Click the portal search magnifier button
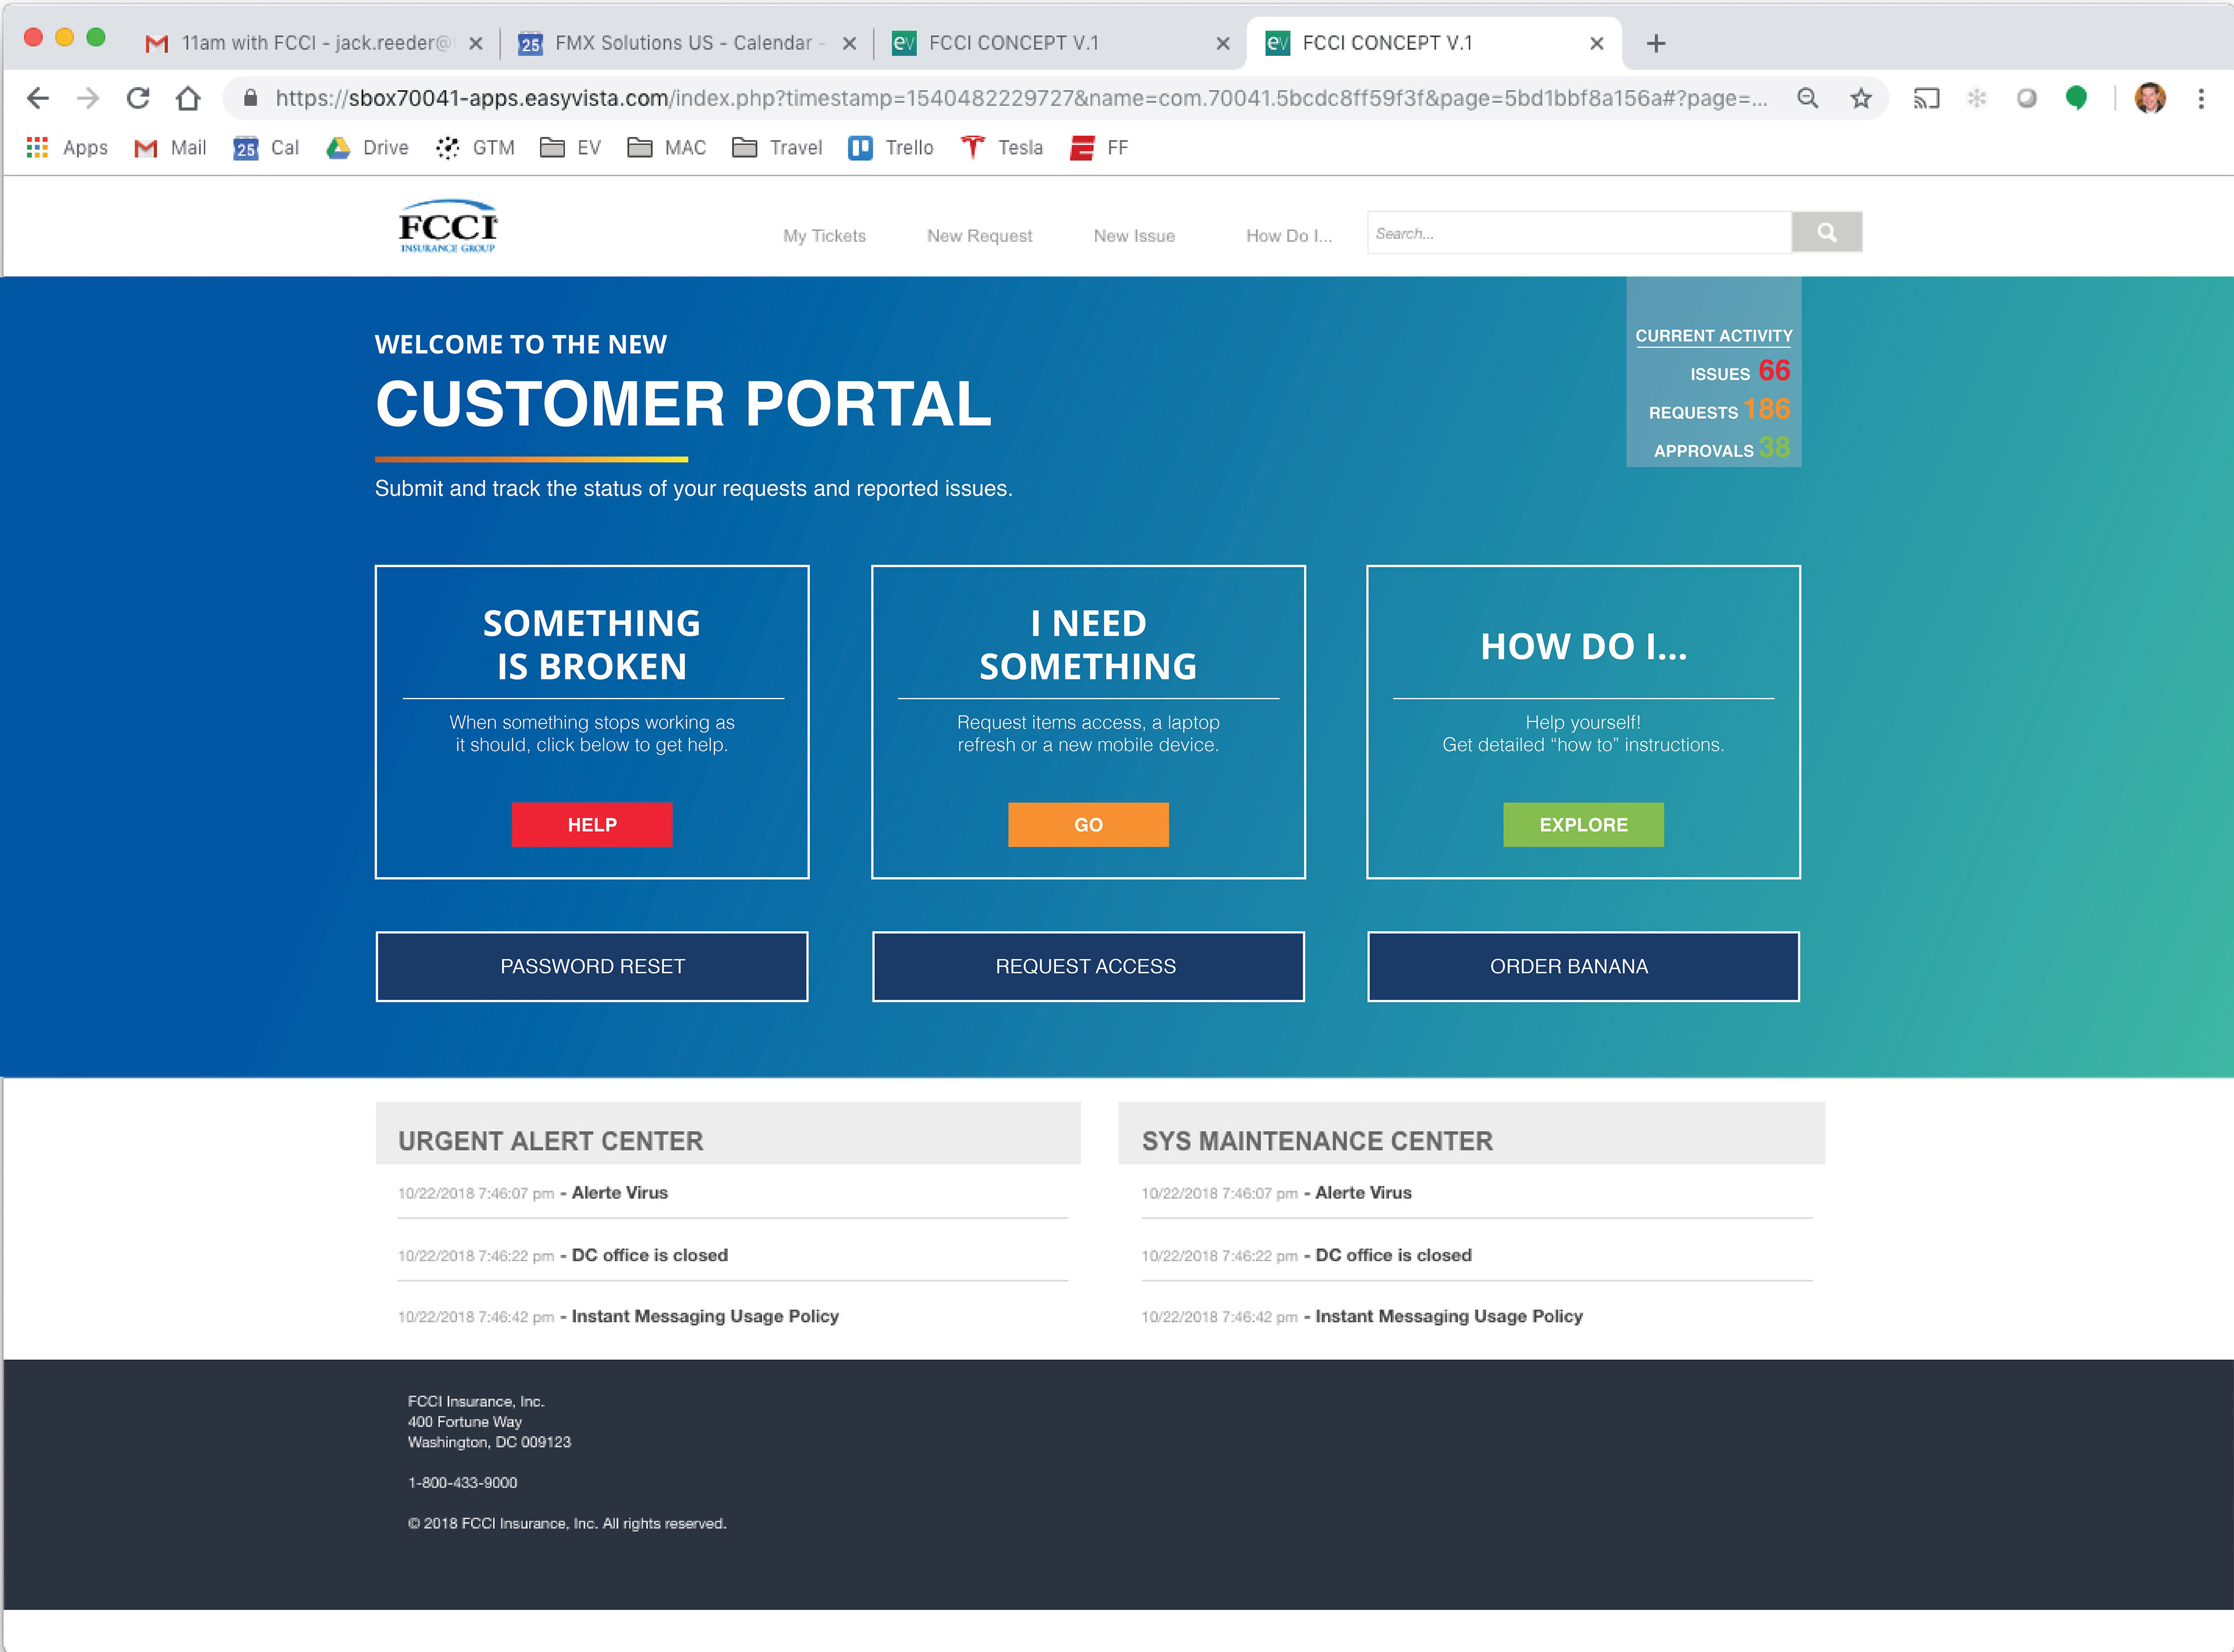 1826,232
